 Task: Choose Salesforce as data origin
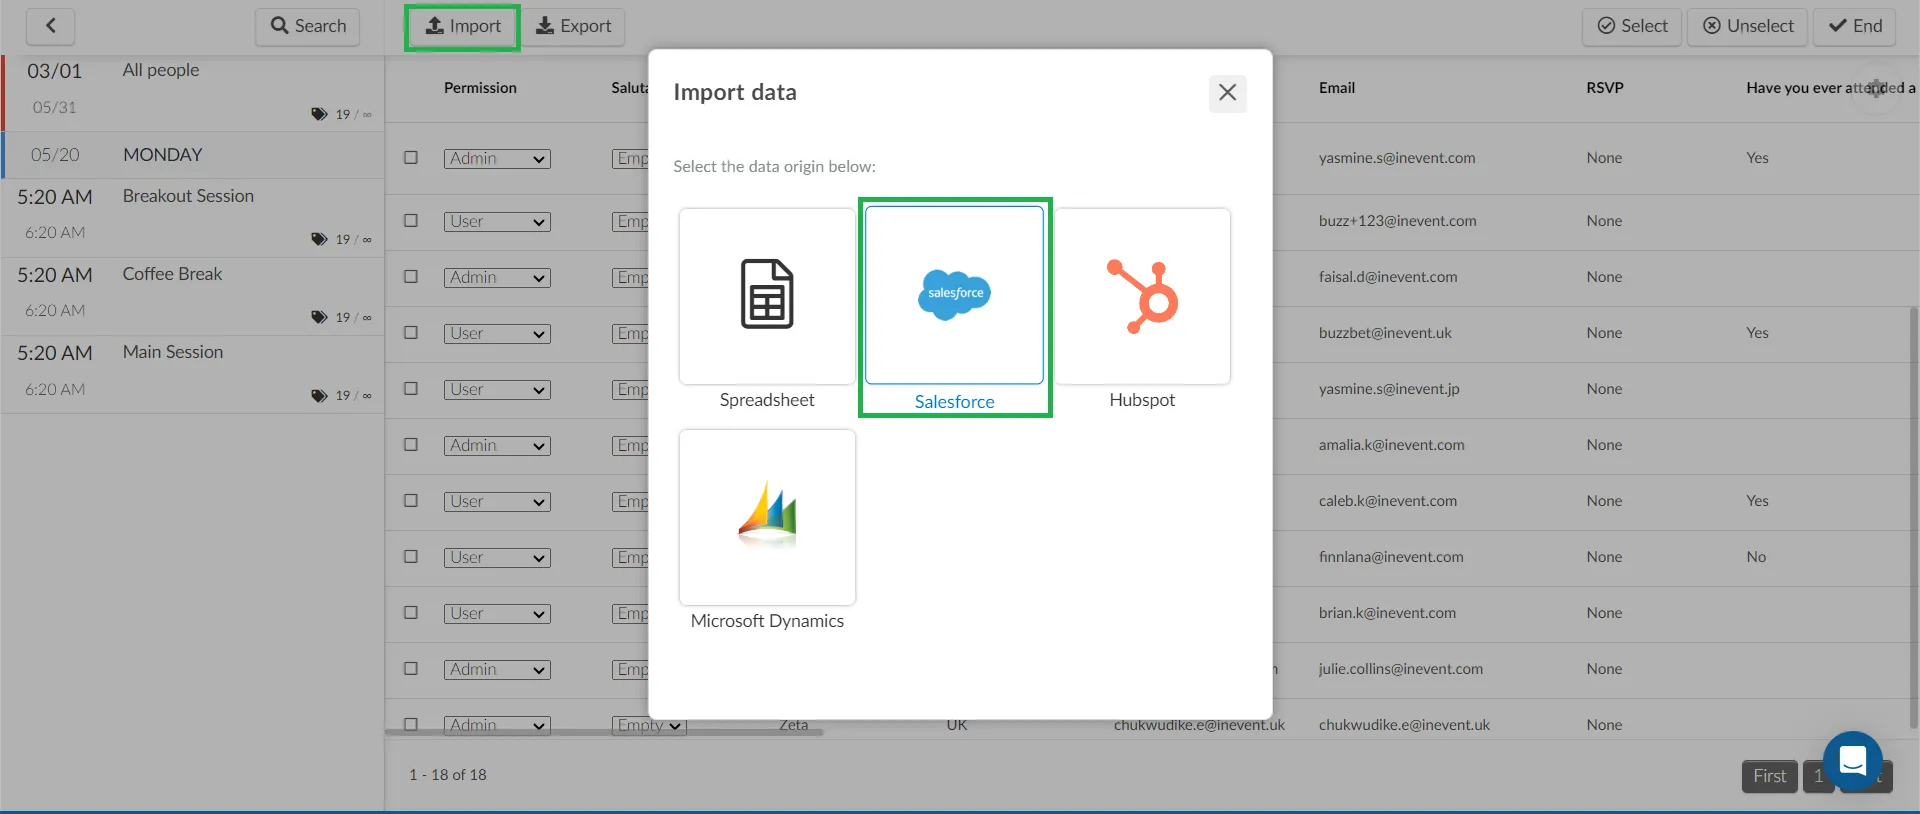point(954,295)
